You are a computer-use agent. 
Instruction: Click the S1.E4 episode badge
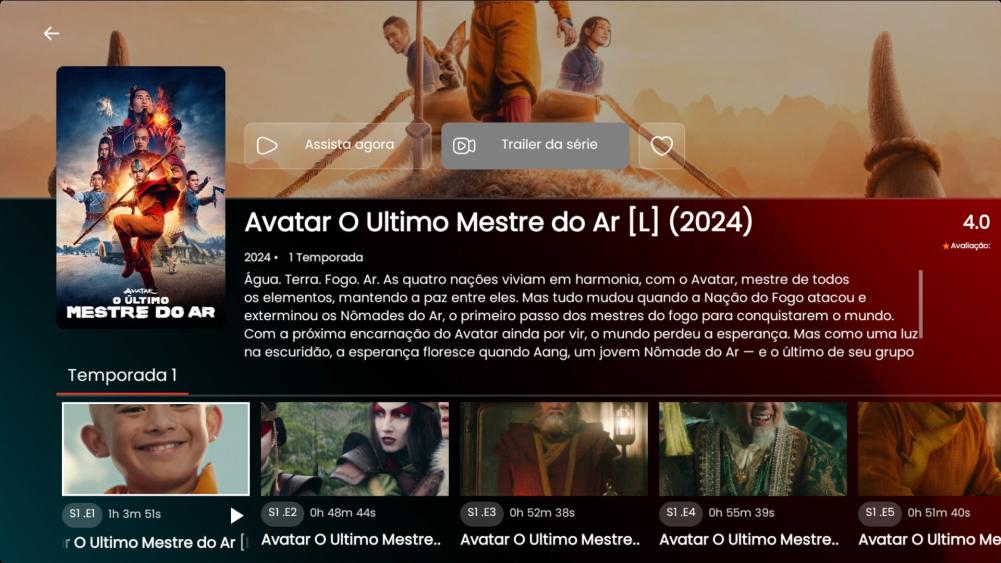681,513
